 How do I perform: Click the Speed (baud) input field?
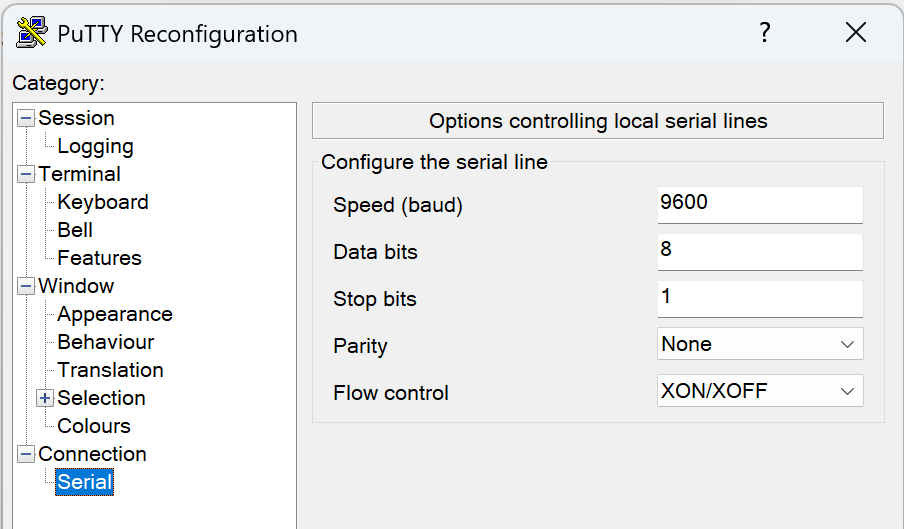pos(760,204)
